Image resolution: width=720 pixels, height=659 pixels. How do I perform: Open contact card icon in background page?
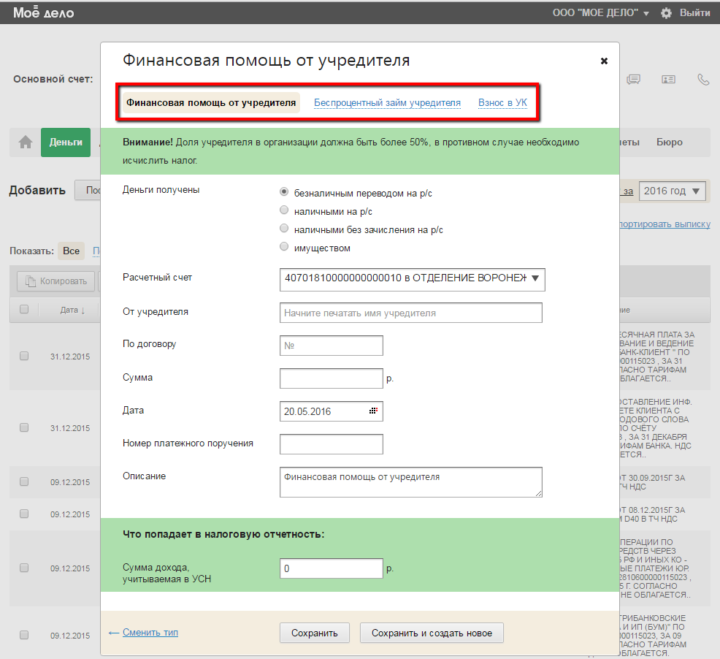point(668,79)
